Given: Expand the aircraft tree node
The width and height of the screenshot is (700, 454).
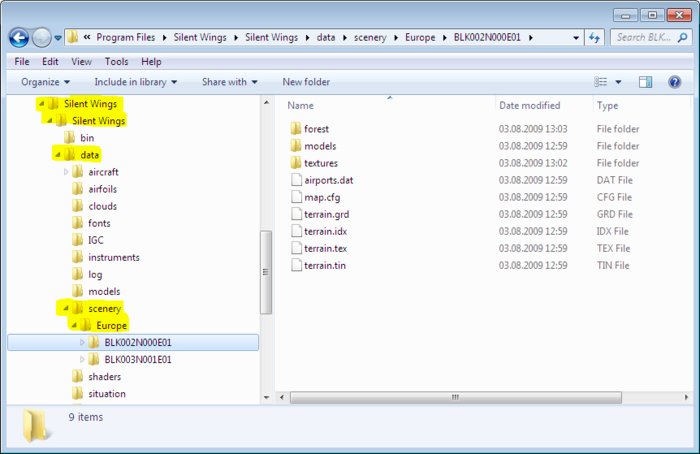Looking at the screenshot, I should coord(66,172).
